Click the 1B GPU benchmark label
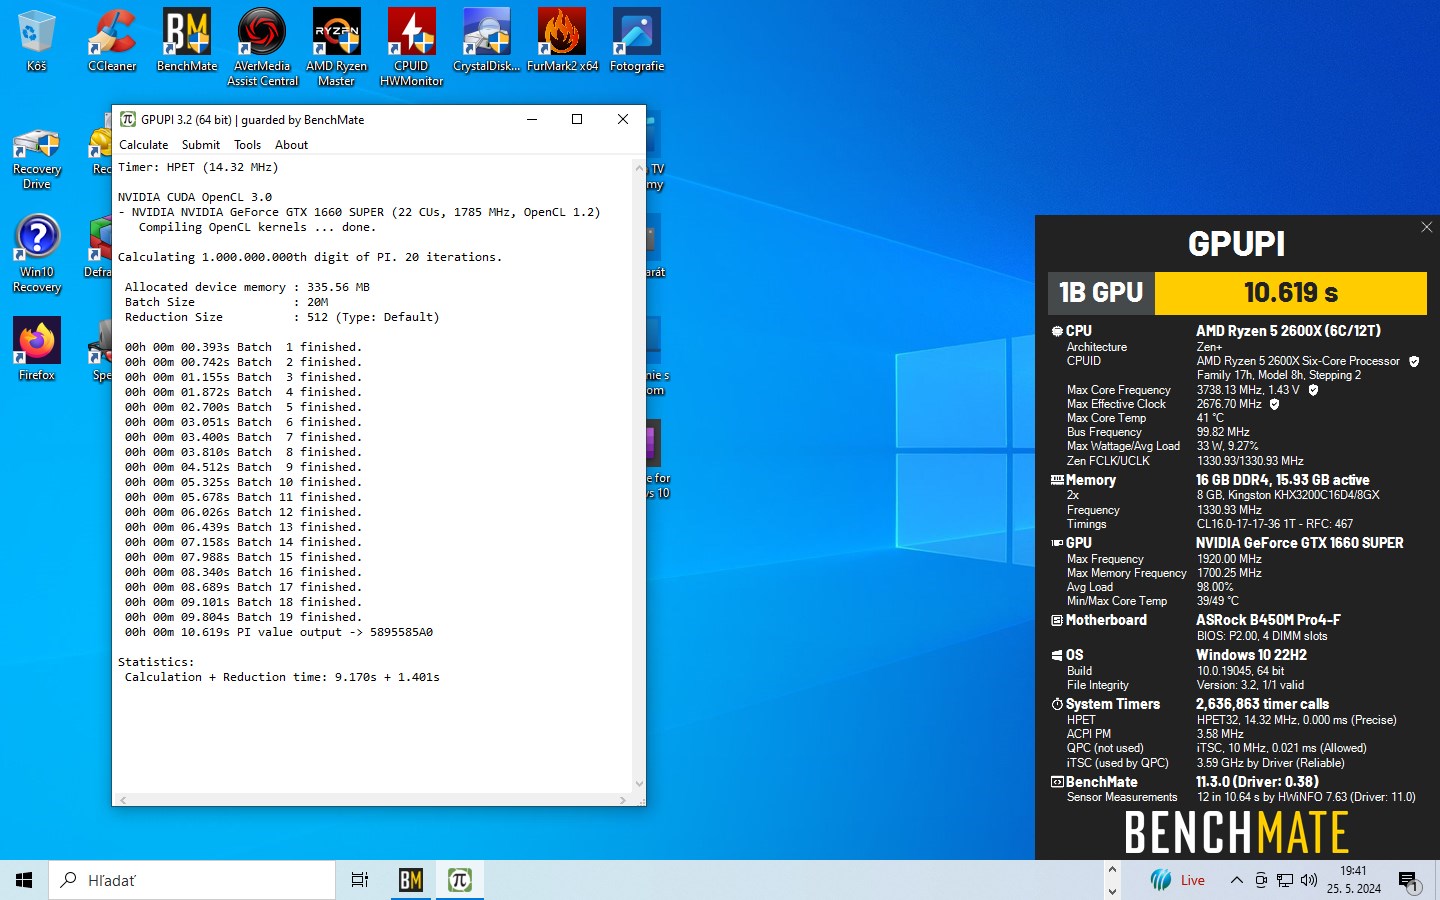The height and width of the screenshot is (900, 1440). click(x=1101, y=293)
